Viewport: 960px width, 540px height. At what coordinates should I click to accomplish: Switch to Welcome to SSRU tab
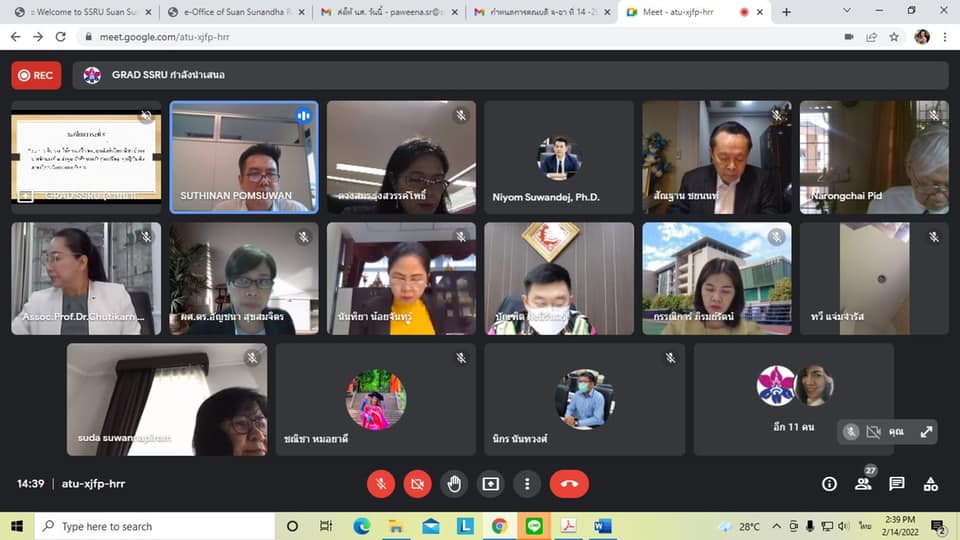click(x=80, y=12)
